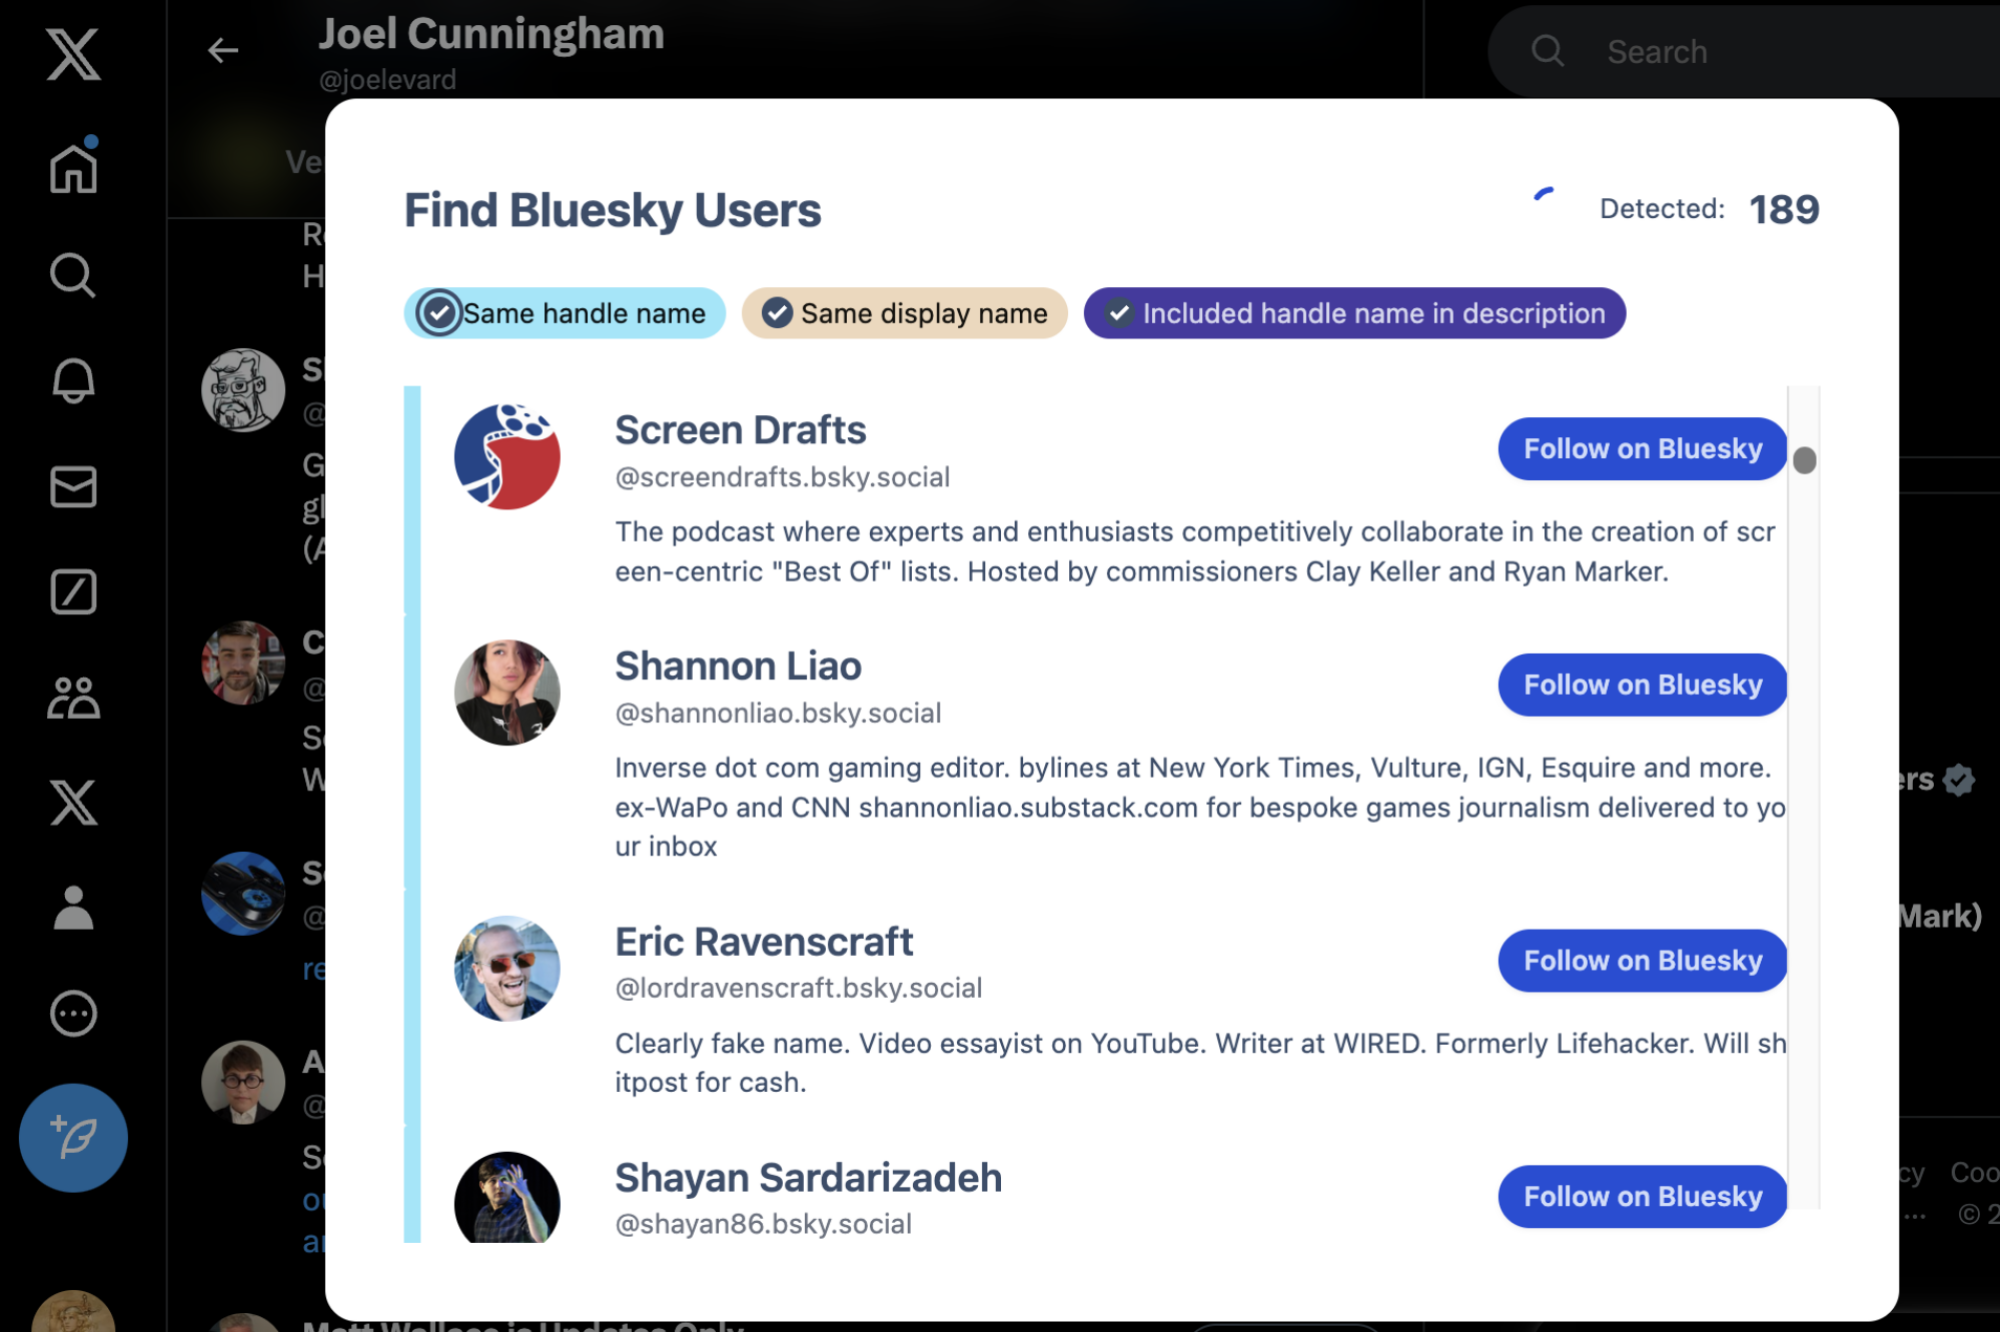This screenshot has height=1332, width=2000.
Task: Select the search icon in sidebar
Action: [73, 275]
